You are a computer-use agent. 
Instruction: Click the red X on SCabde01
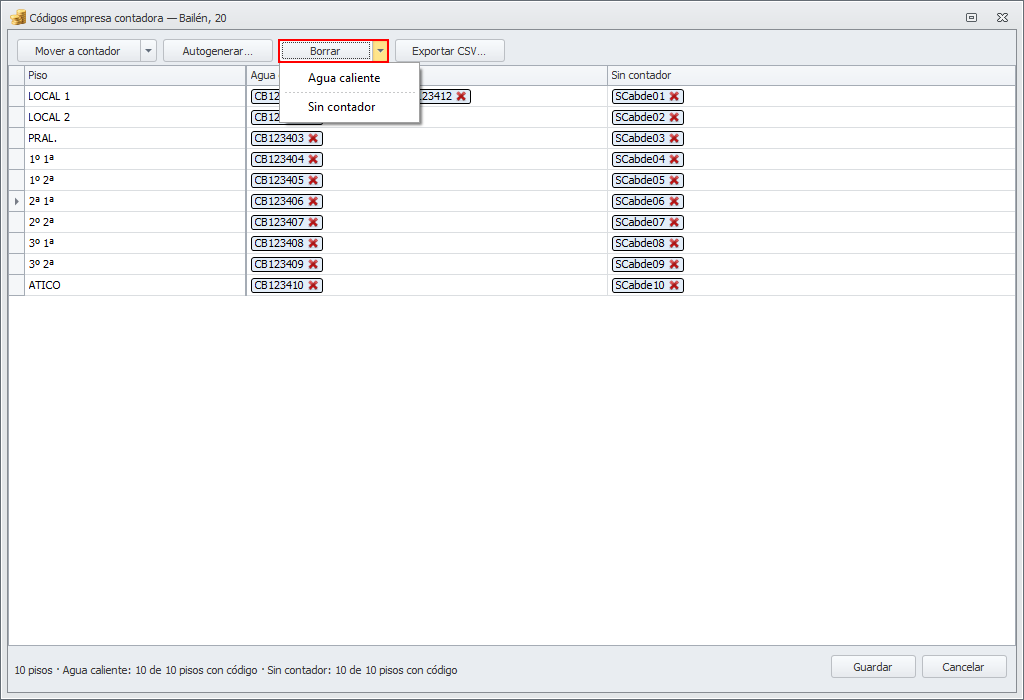pos(675,97)
